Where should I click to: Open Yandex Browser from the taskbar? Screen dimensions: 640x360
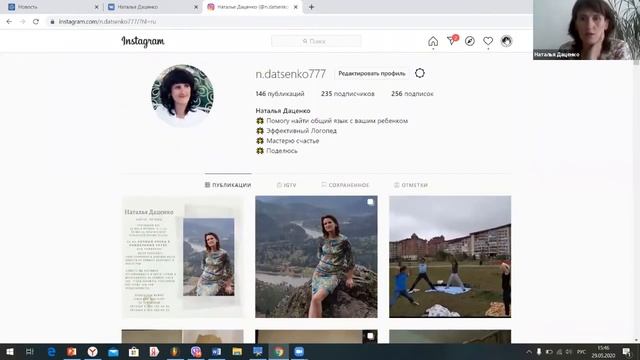click(93, 351)
